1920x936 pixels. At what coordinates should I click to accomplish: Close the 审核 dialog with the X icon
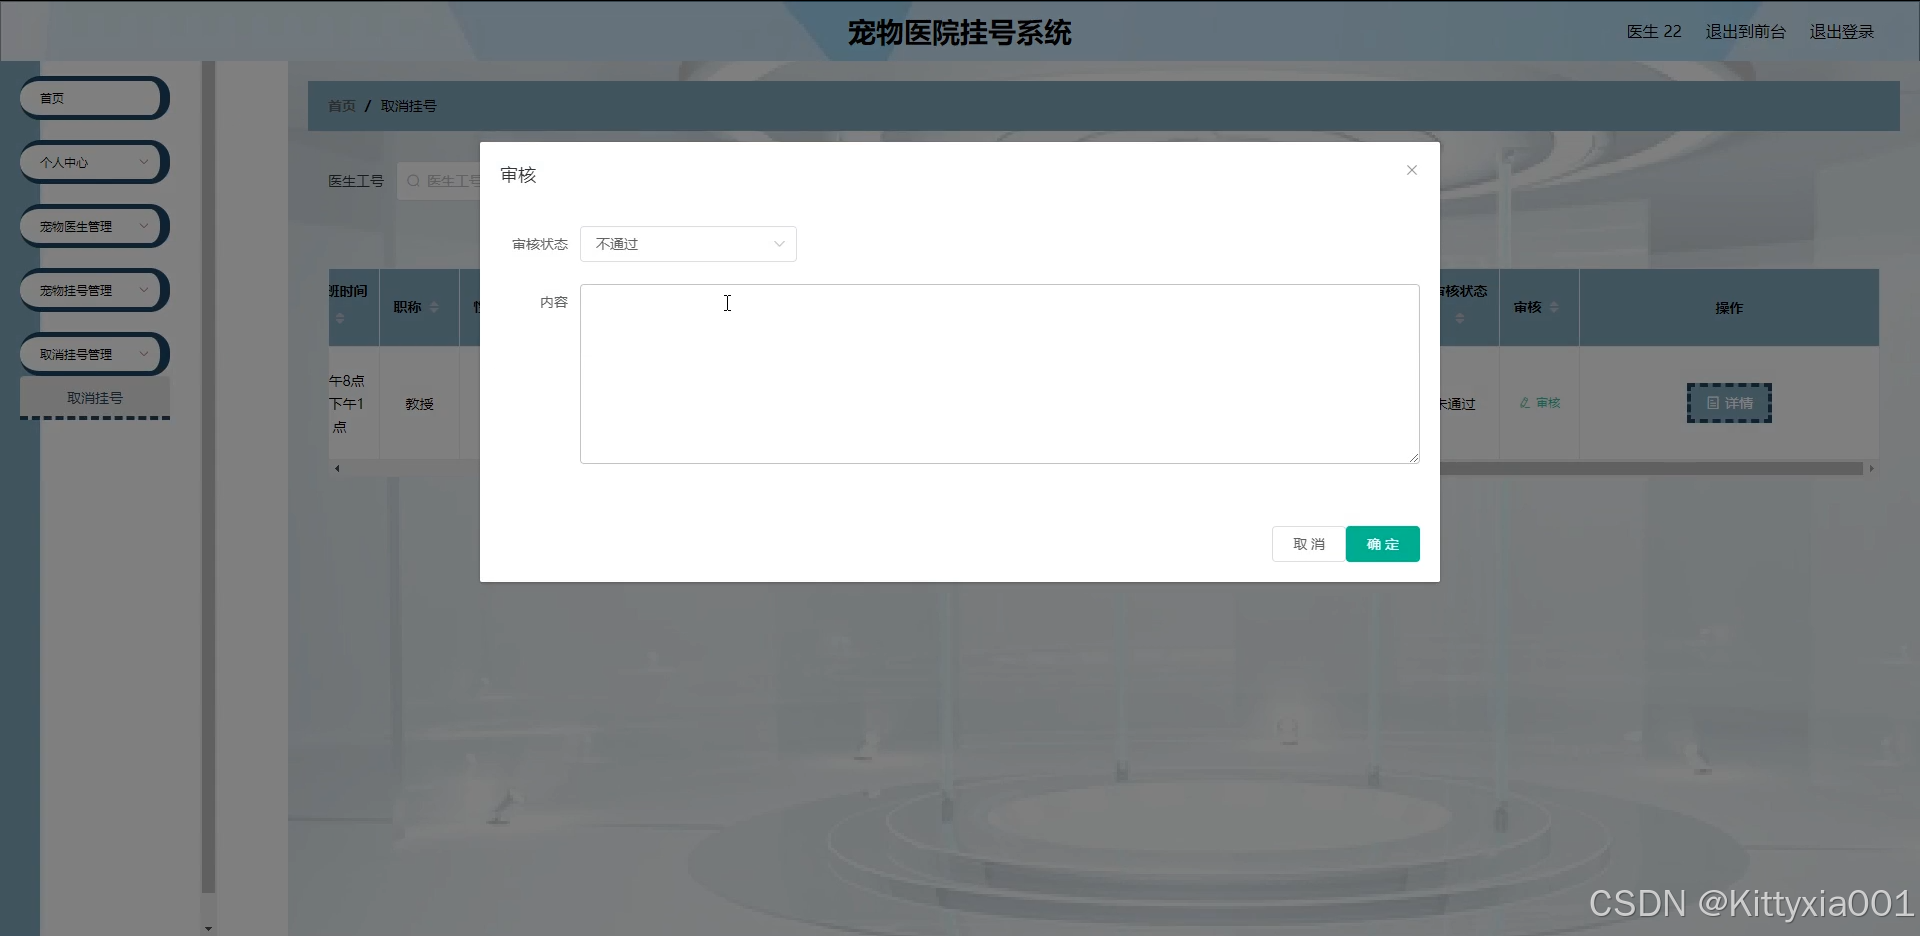pos(1411,170)
